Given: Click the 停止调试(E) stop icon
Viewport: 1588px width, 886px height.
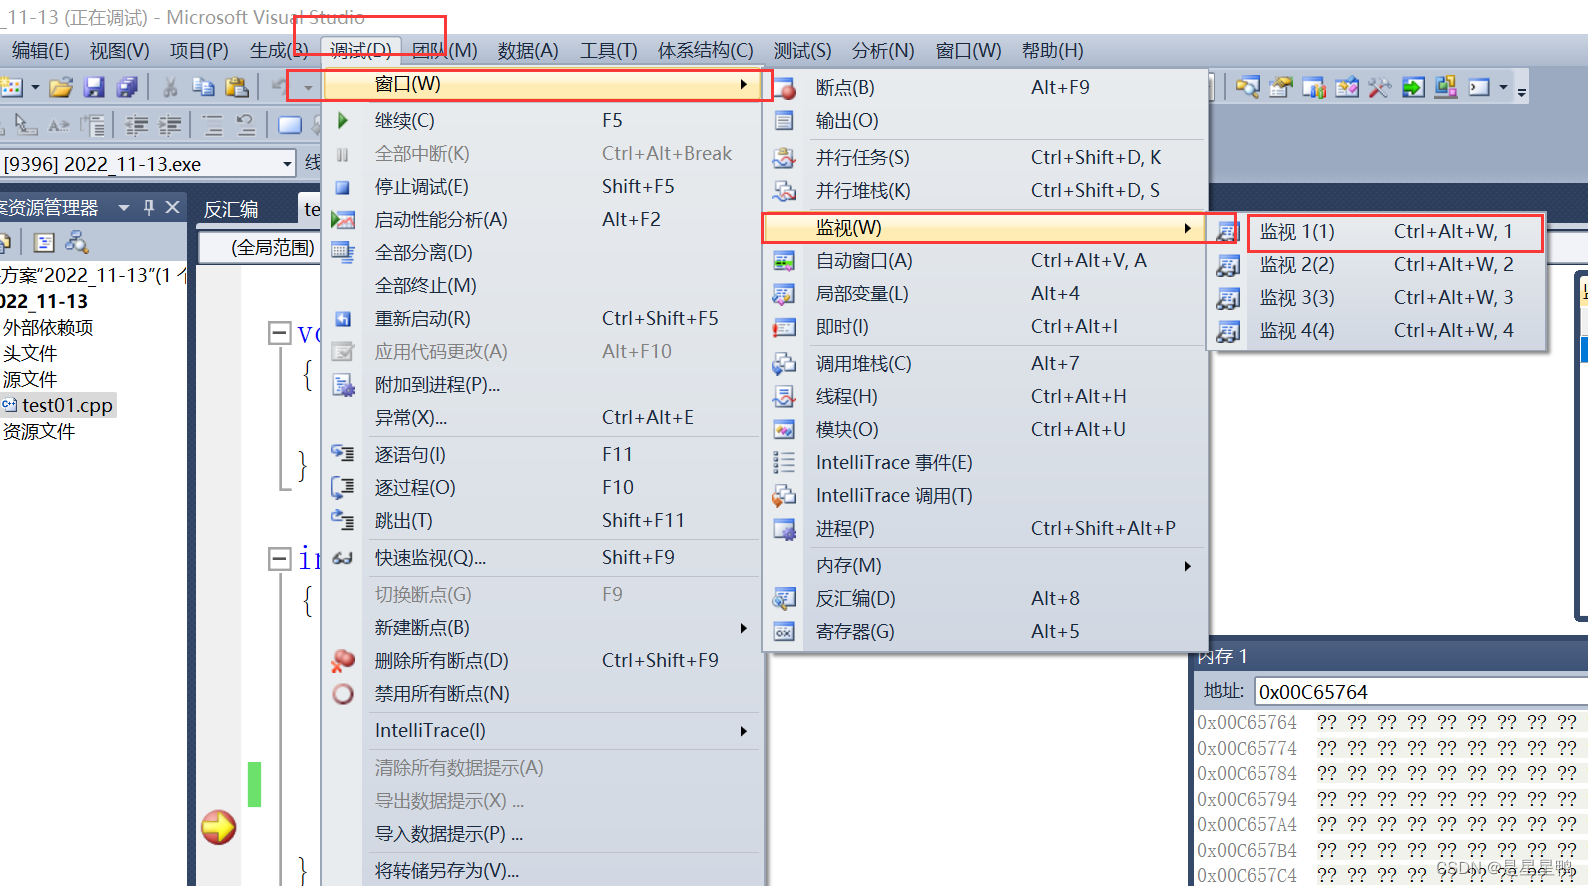Looking at the screenshot, I should (343, 187).
